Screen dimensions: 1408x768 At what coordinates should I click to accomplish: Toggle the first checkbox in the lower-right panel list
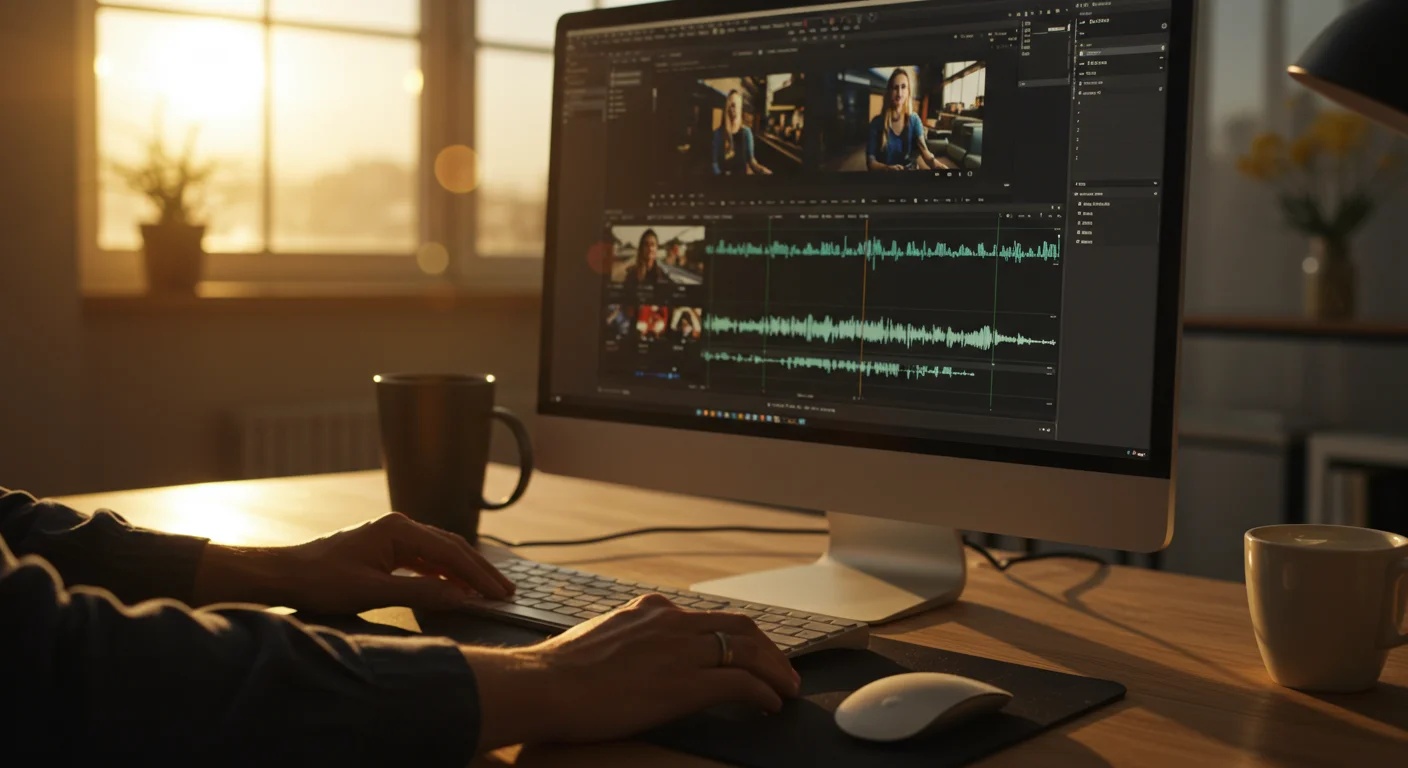(1080, 204)
